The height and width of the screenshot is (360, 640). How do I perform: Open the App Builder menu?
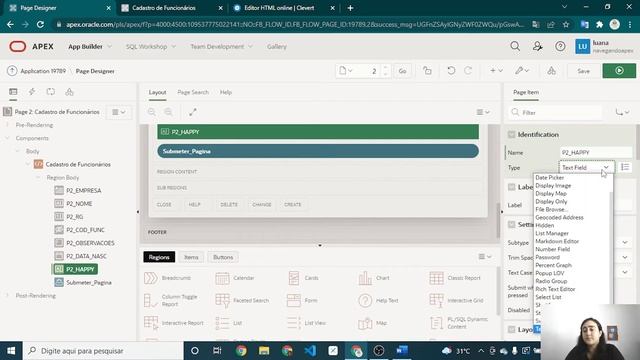(89, 47)
